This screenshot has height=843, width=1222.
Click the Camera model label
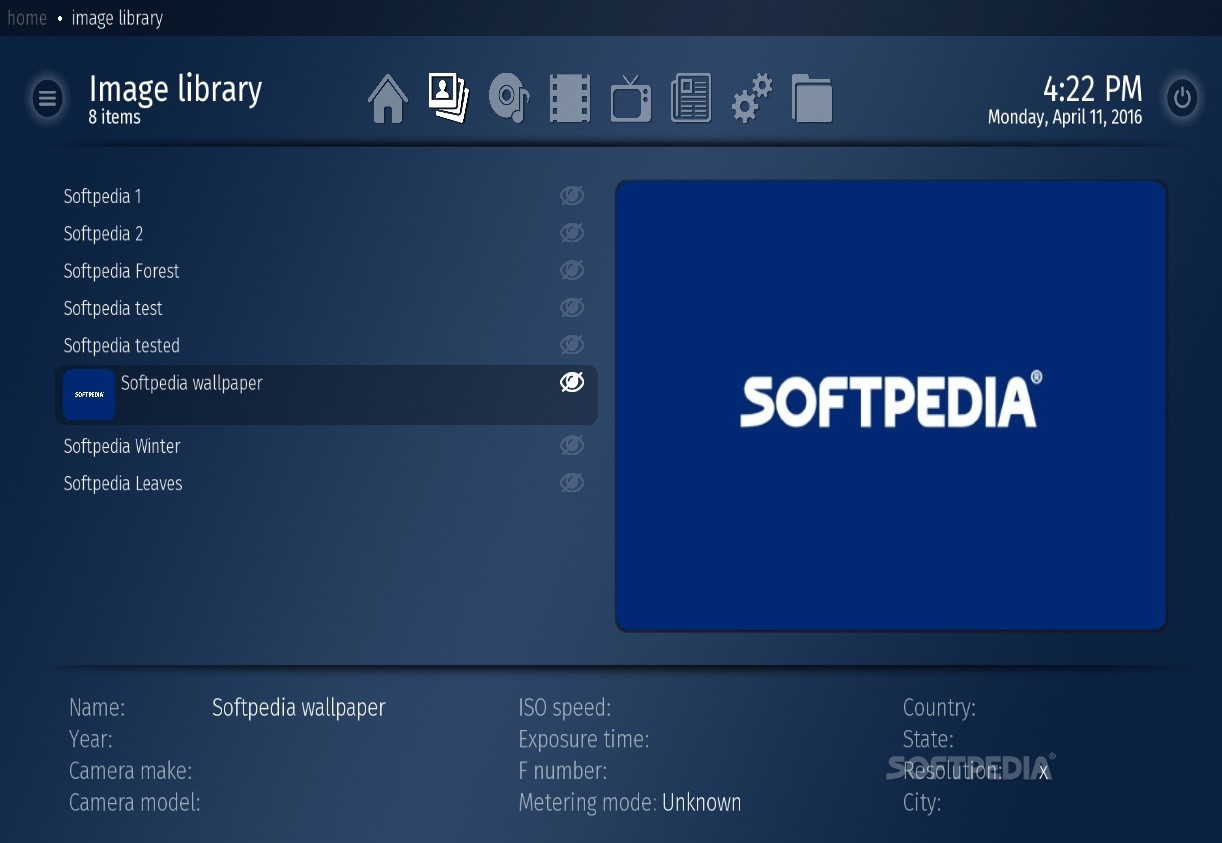coord(135,802)
